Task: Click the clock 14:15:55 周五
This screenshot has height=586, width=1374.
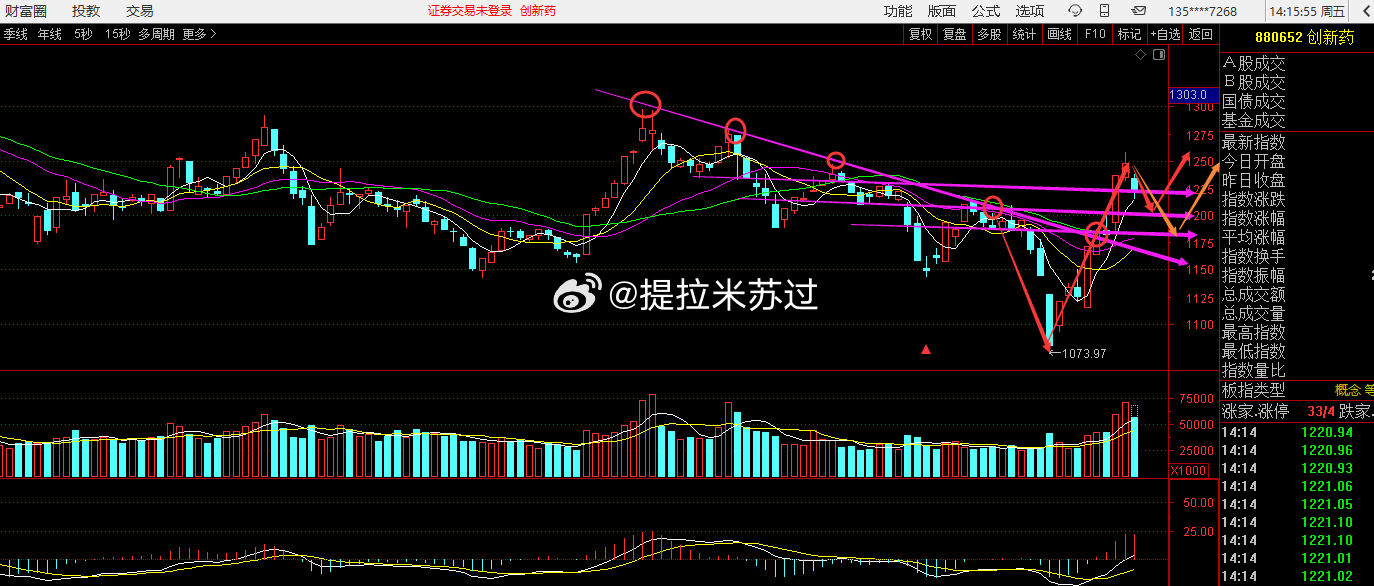Action: [x=1308, y=12]
